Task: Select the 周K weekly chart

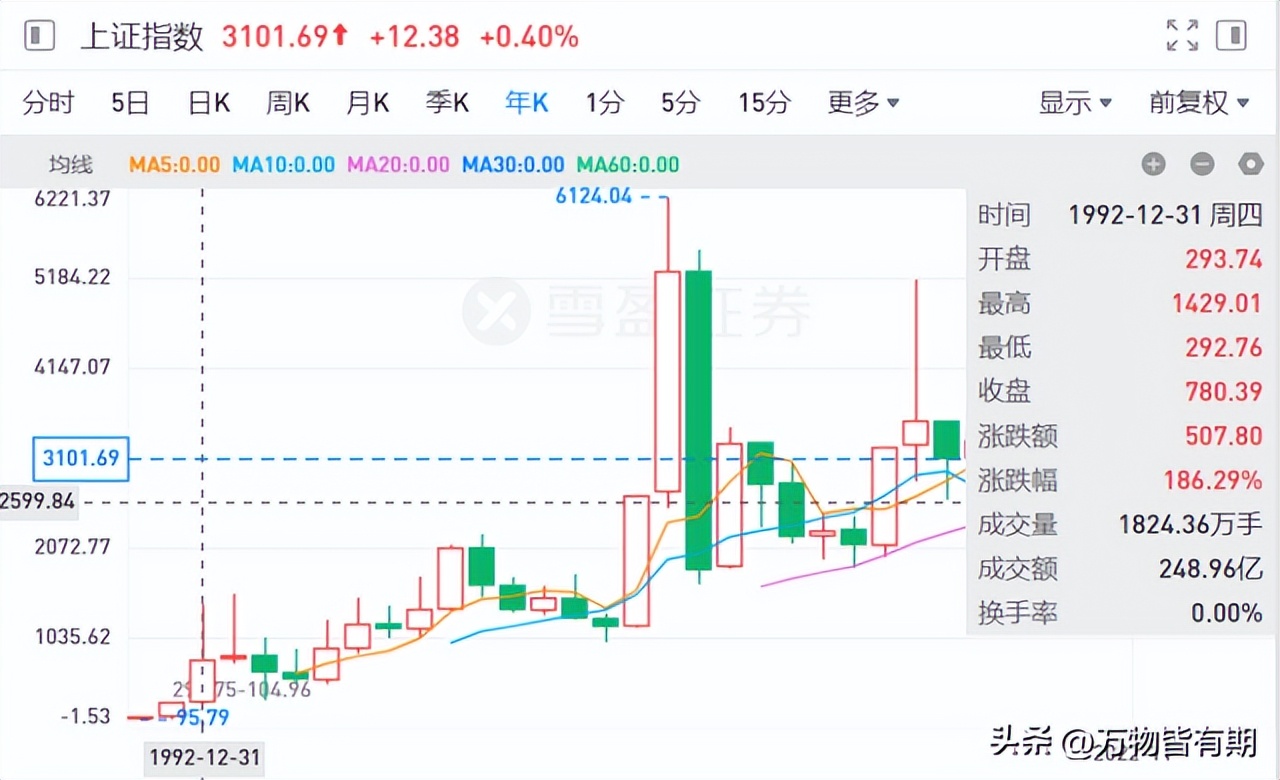Action: [x=287, y=102]
